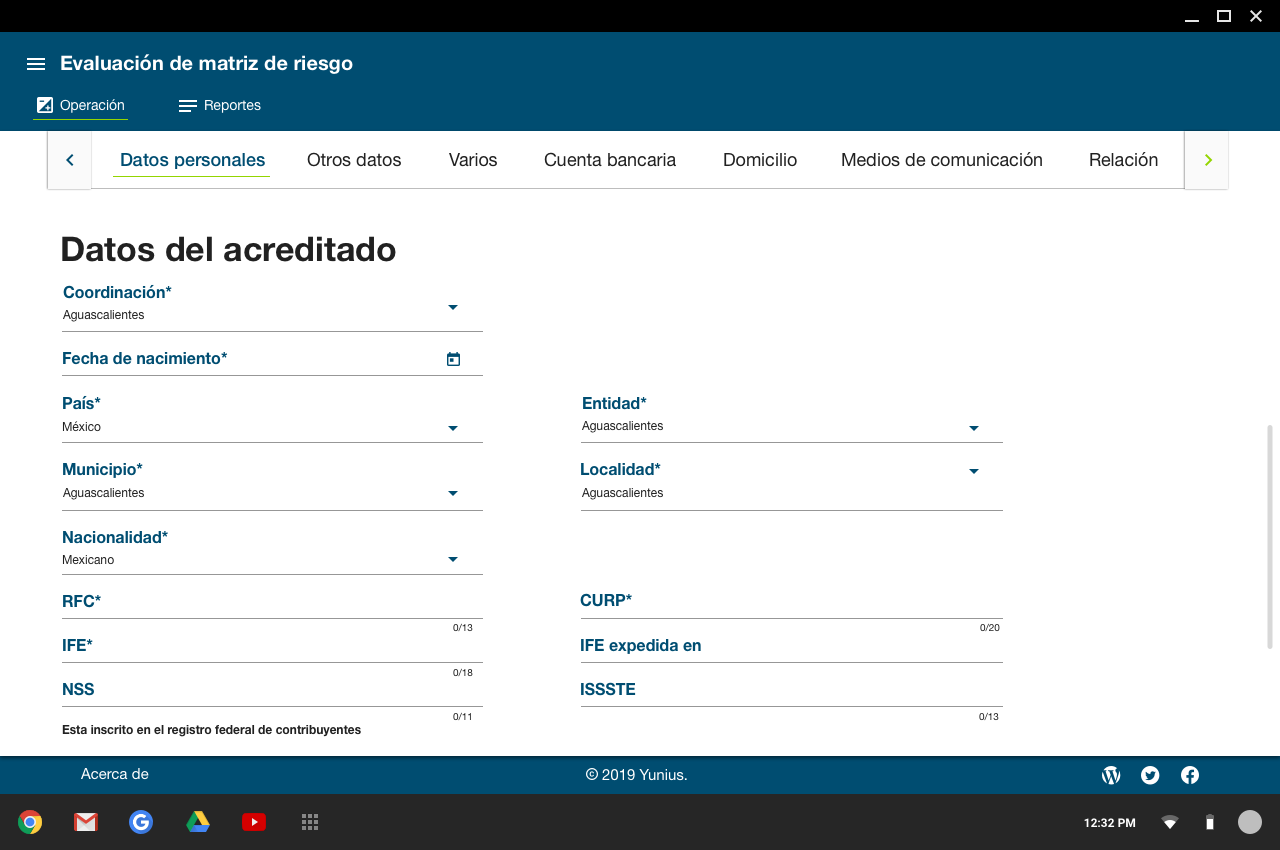The width and height of the screenshot is (1280, 850).
Task: Expand the Municipio dropdown
Action: (452, 493)
